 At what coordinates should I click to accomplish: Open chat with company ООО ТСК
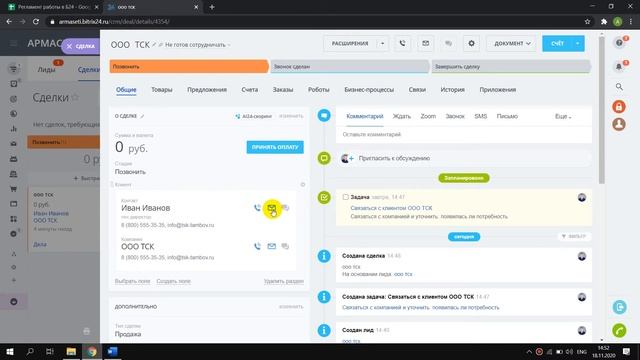point(285,246)
